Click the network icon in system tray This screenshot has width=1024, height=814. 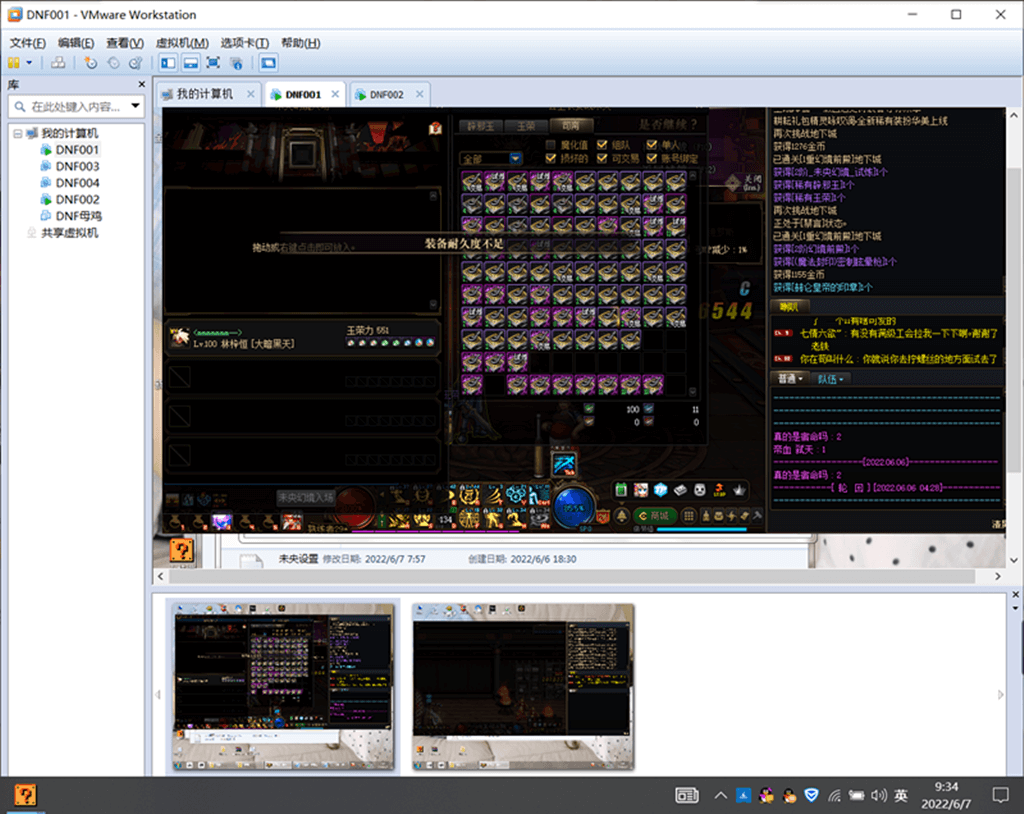click(x=835, y=795)
